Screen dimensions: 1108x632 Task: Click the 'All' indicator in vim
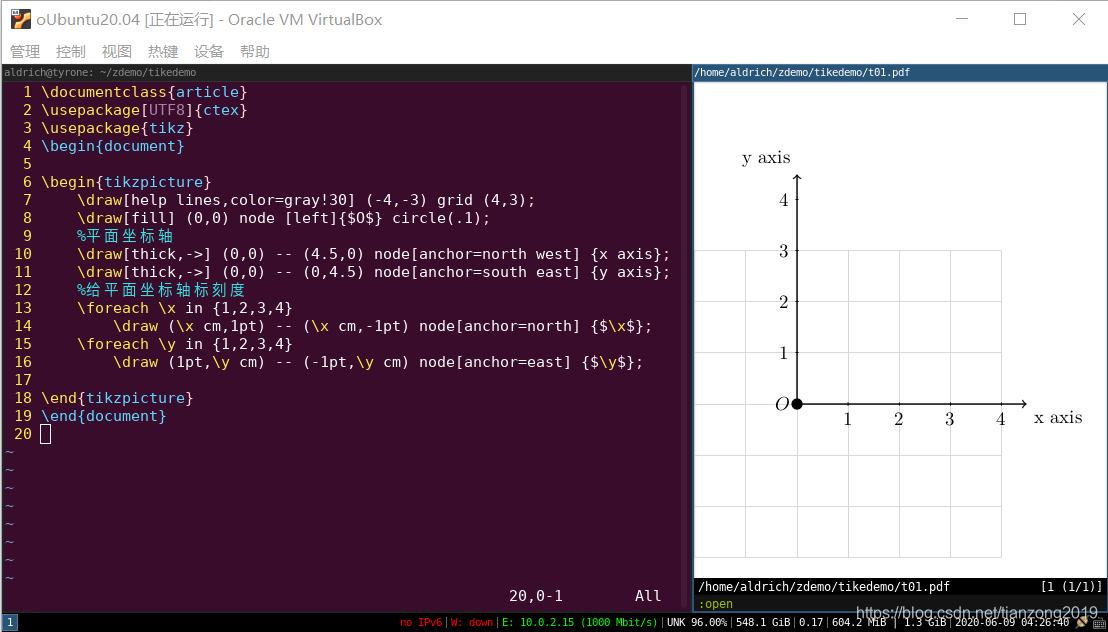point(648,596)
